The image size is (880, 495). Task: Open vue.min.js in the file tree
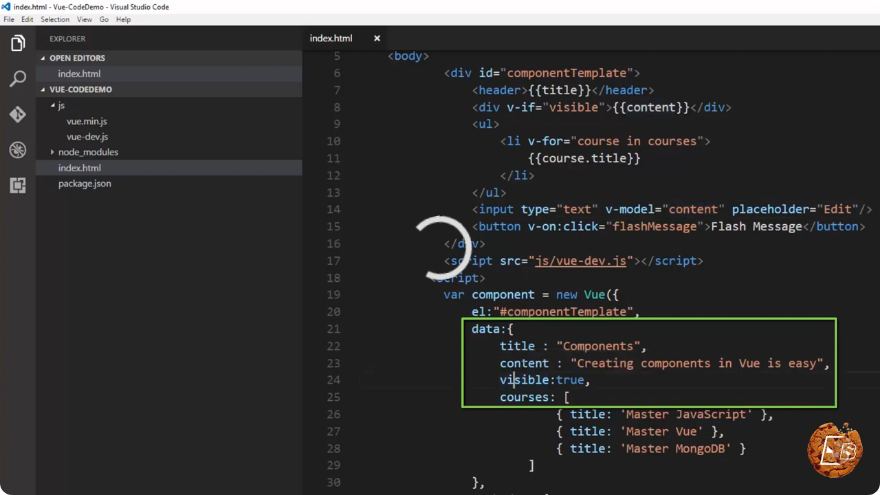(87, 121)
